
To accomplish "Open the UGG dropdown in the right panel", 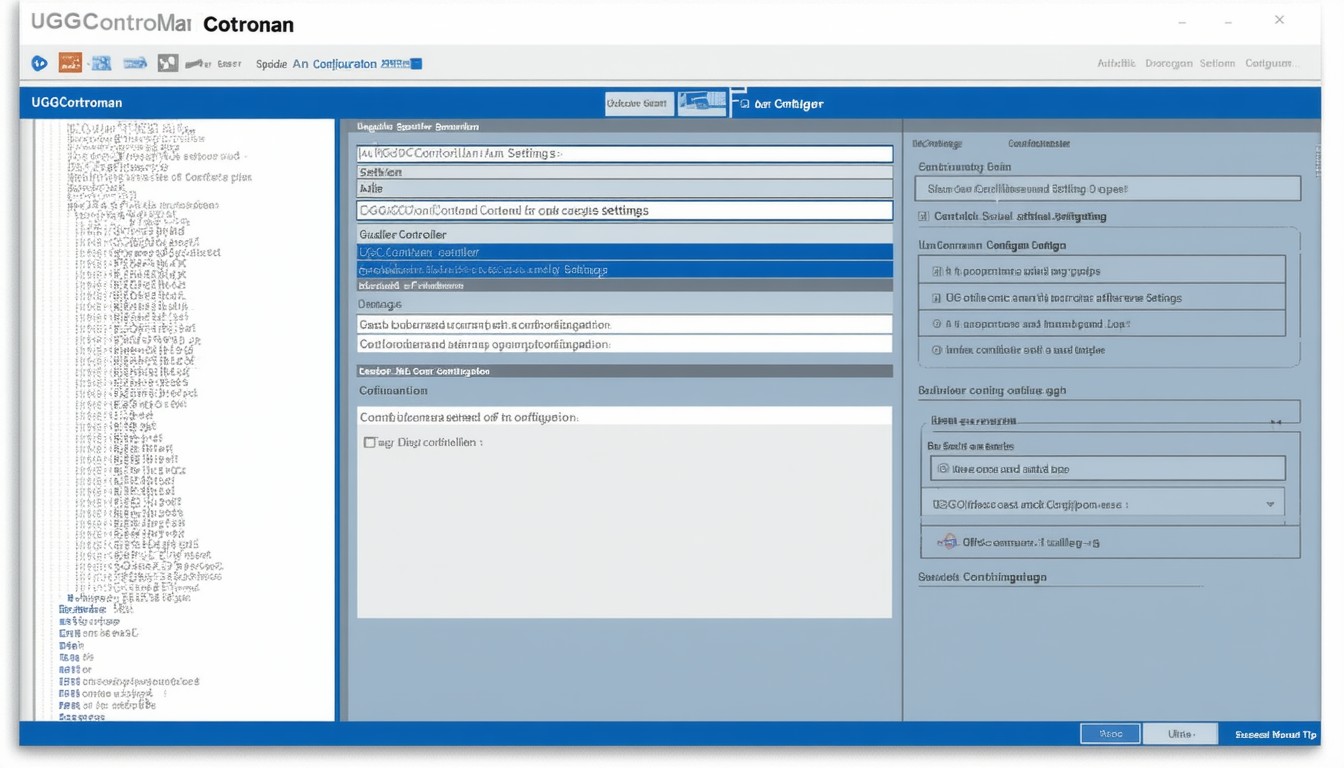I will (x=1270, y=505).
